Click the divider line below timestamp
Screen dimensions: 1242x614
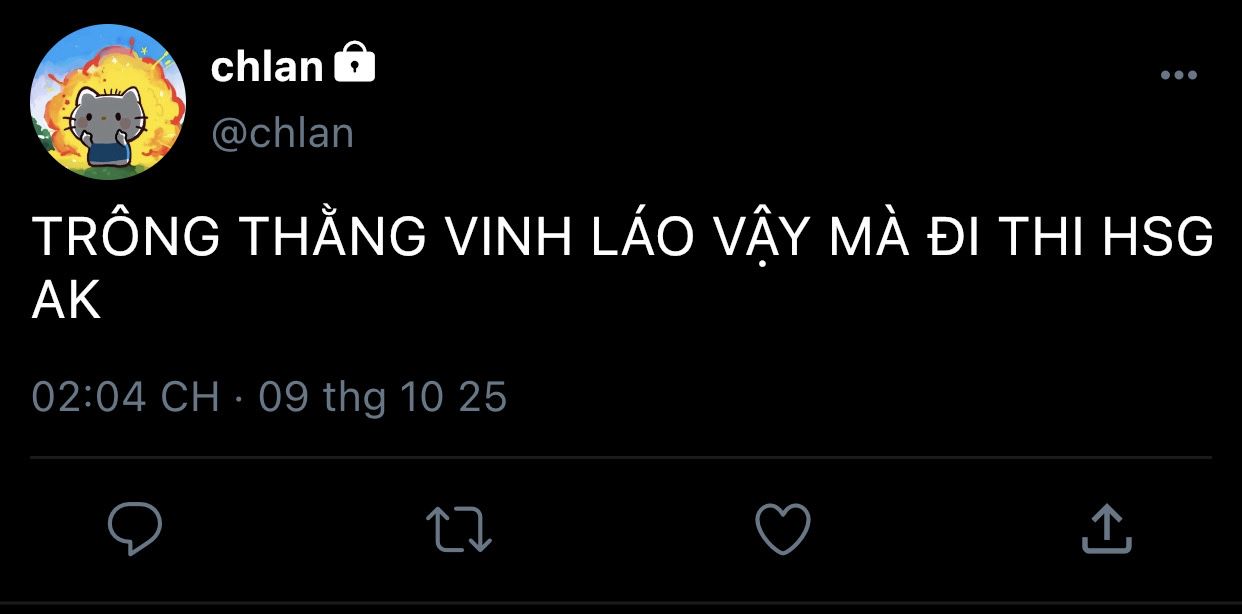coord(621,458)
